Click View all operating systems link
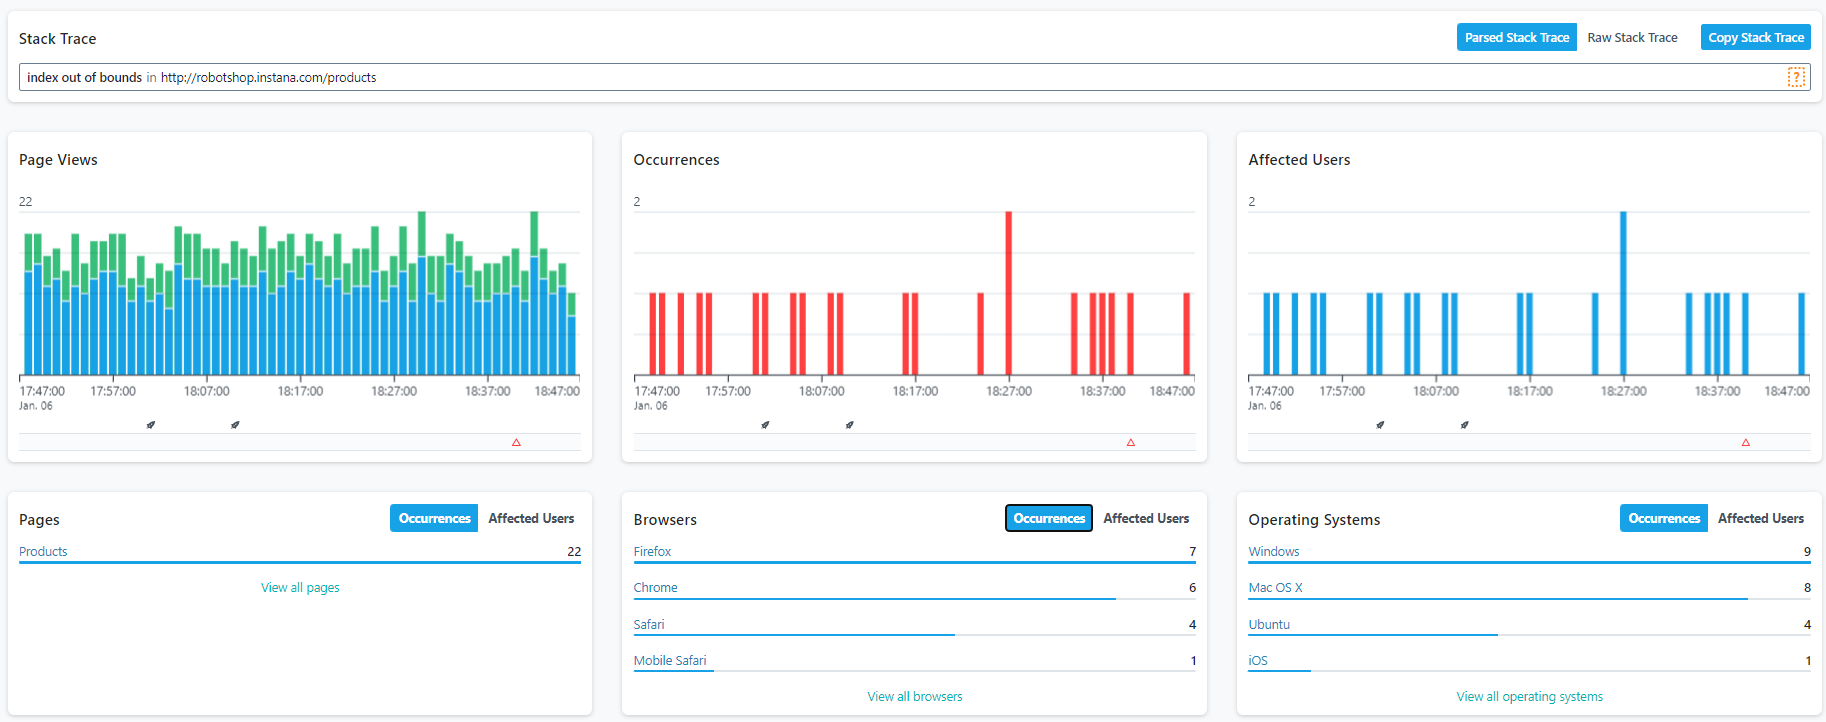 pos(1529,696)
